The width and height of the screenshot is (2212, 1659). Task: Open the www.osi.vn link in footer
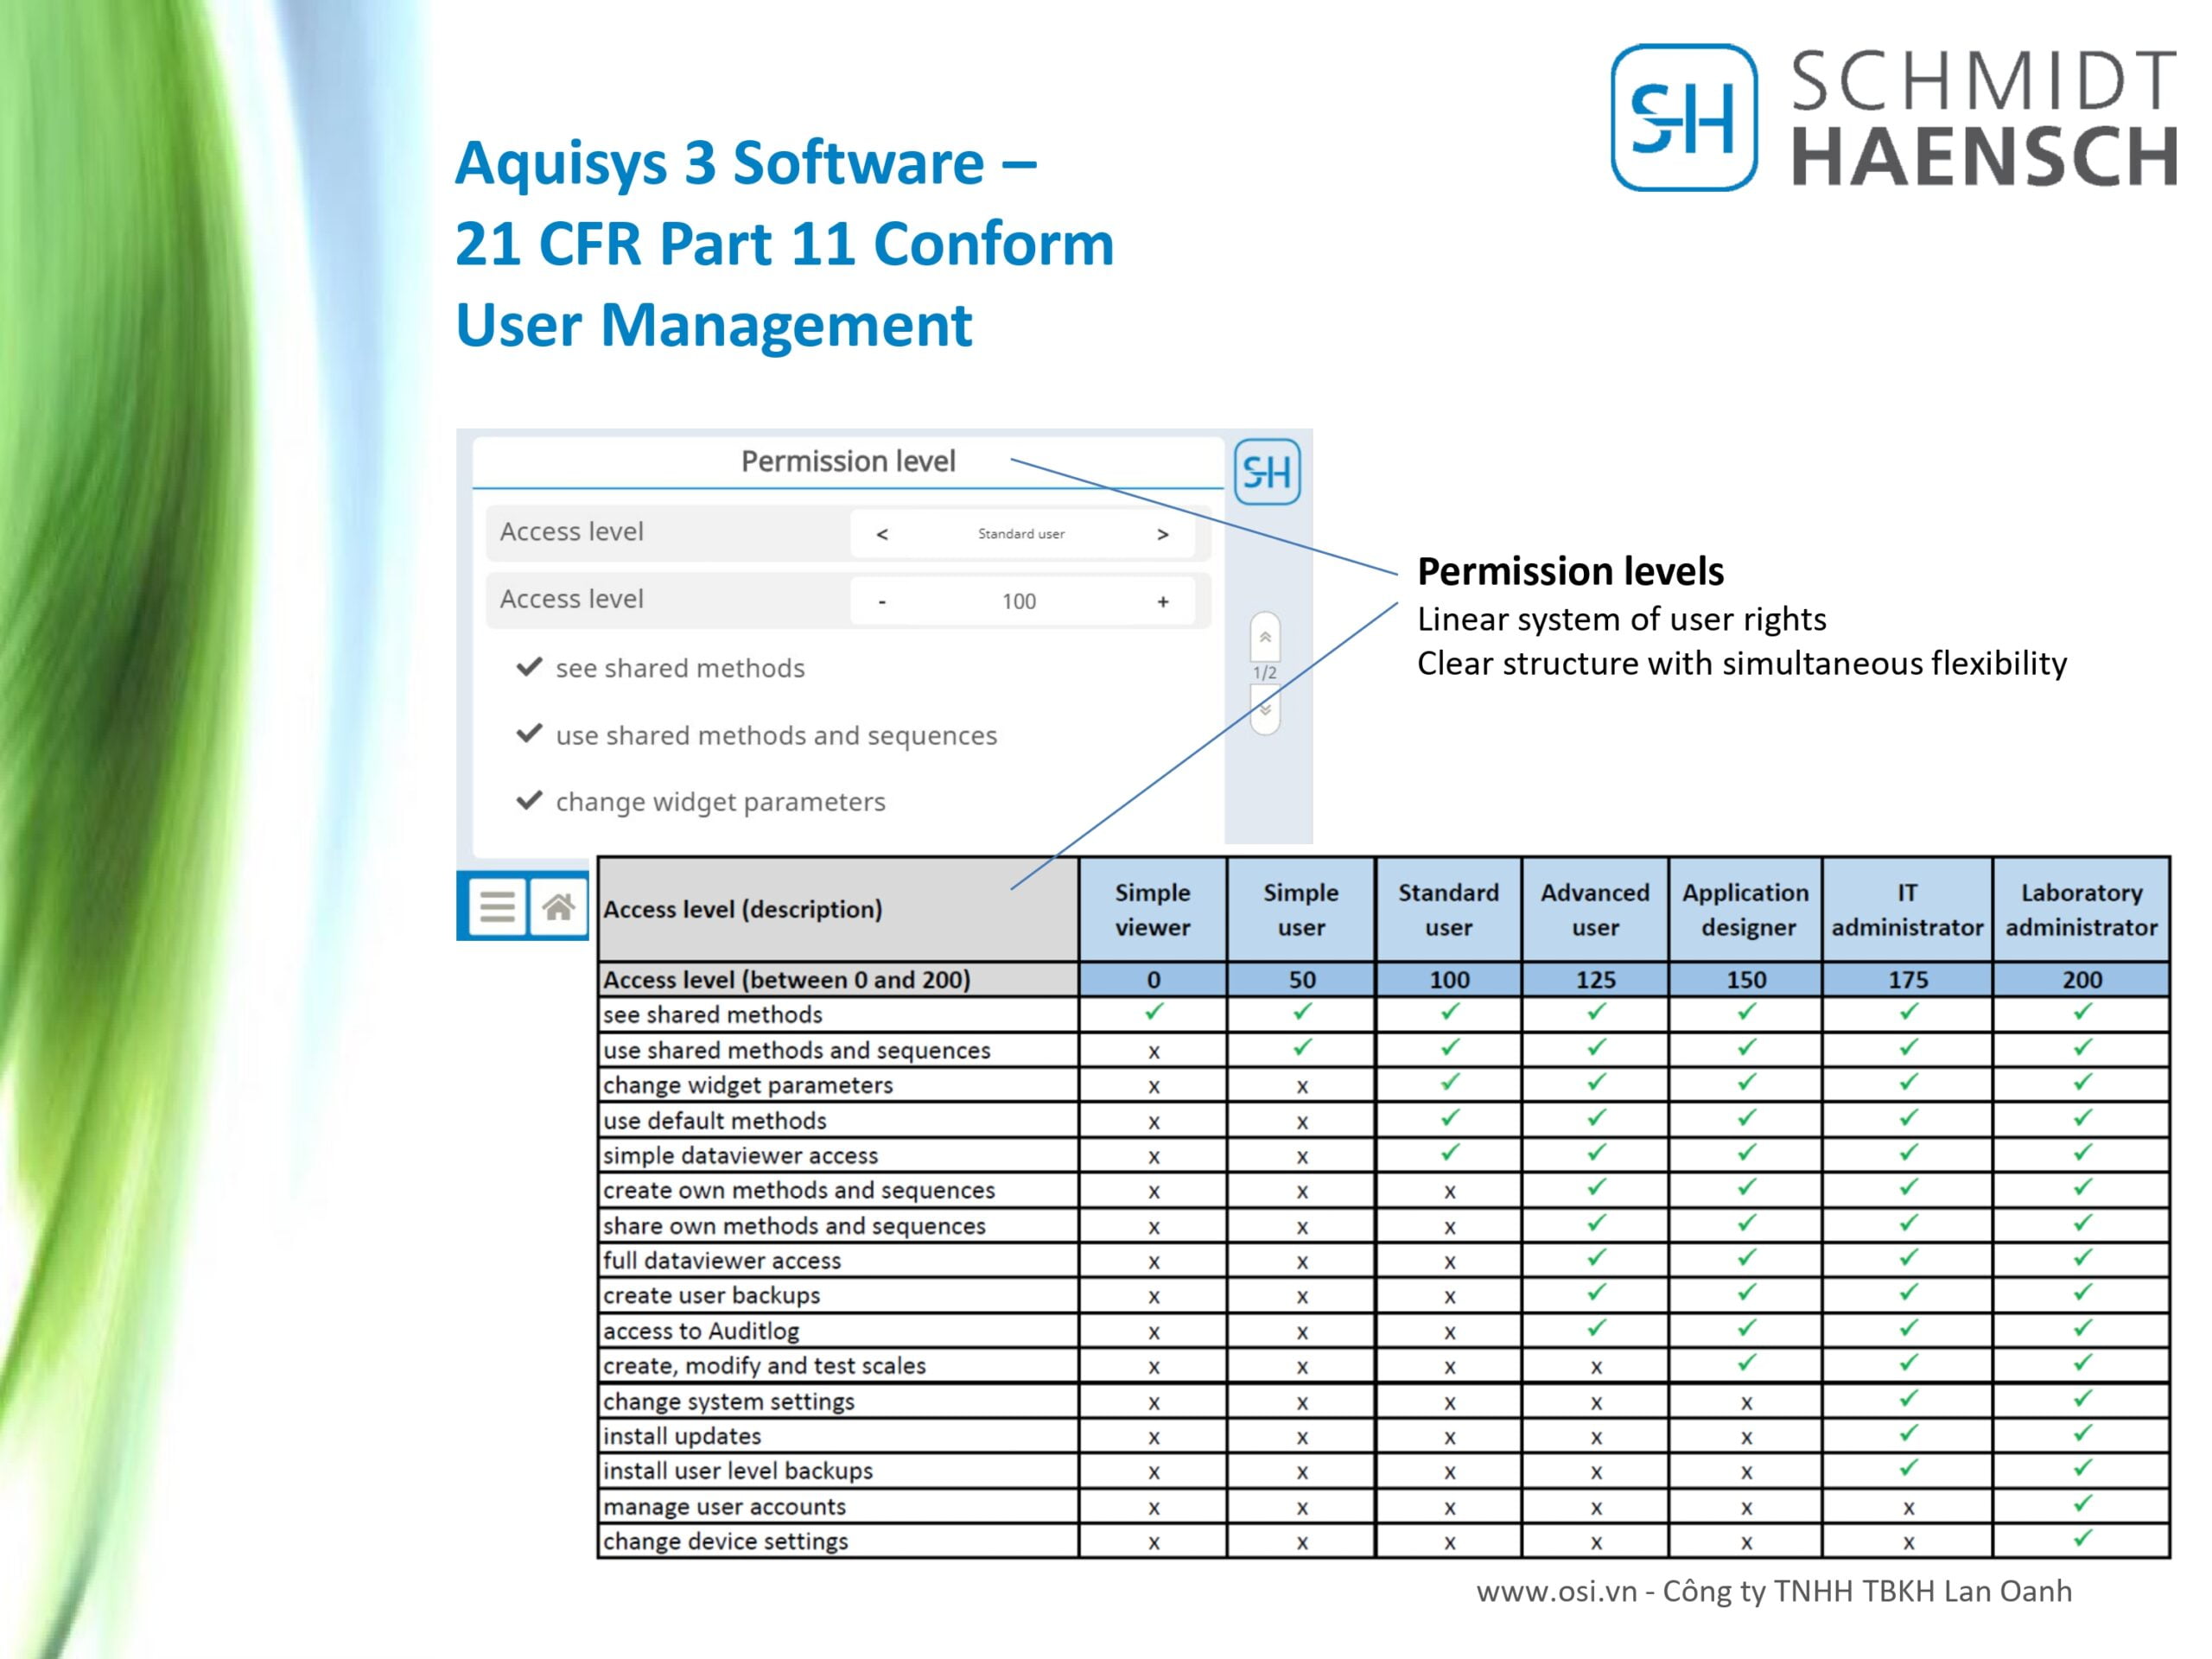tap(1556, 1591)
